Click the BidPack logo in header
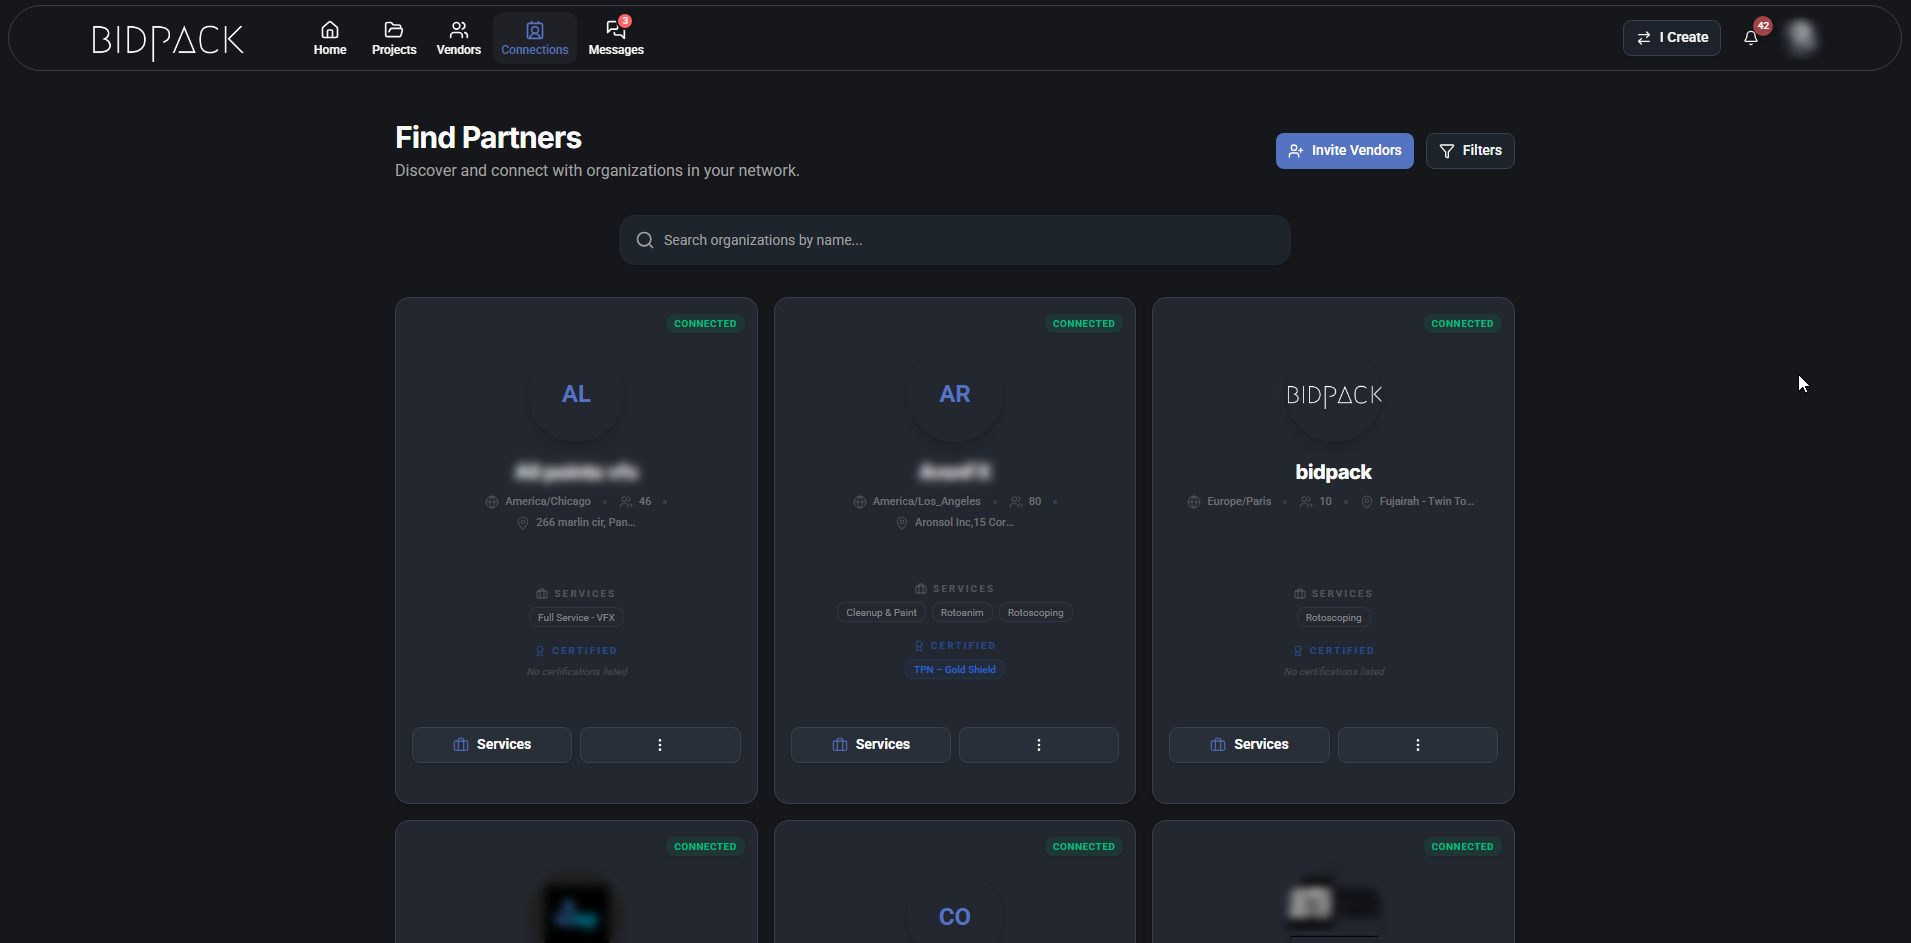Screen dimensions: 1911x943 click(x=167, y=40)
